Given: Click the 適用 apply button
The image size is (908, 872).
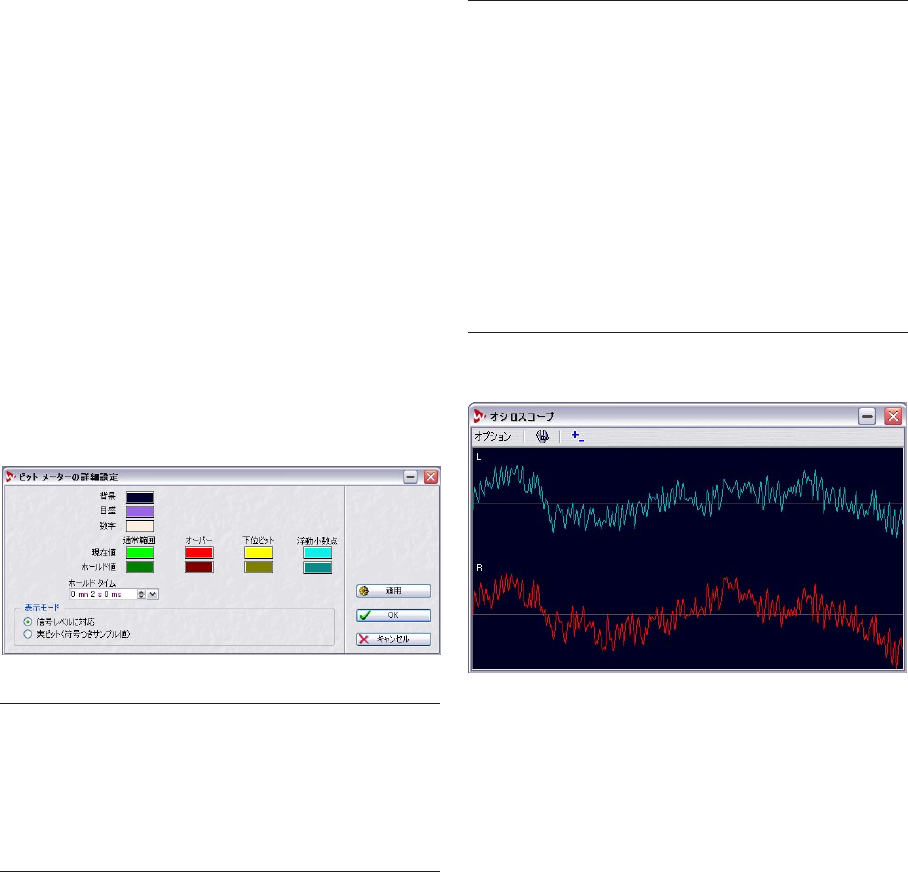Looking at the screenshot, I should (393, 591).
